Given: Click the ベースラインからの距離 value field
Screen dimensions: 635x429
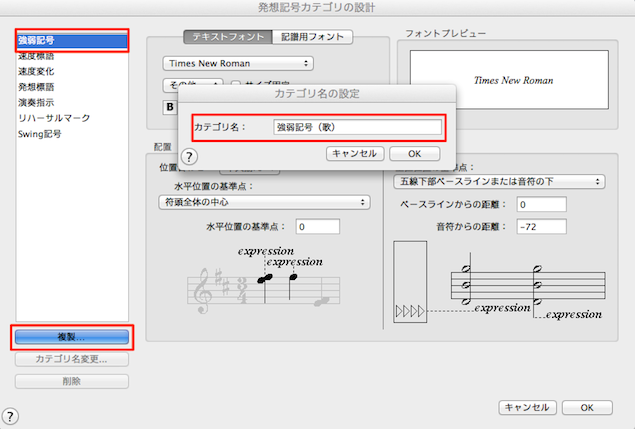Looking at the screenshot, I should 541,205.
